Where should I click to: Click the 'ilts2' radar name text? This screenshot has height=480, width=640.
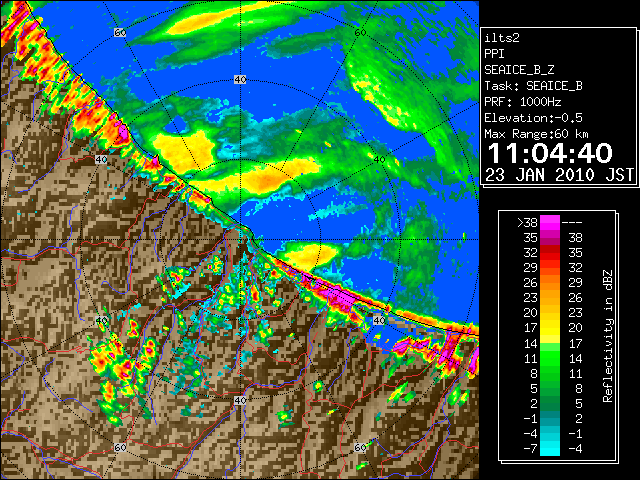(502, 38)
